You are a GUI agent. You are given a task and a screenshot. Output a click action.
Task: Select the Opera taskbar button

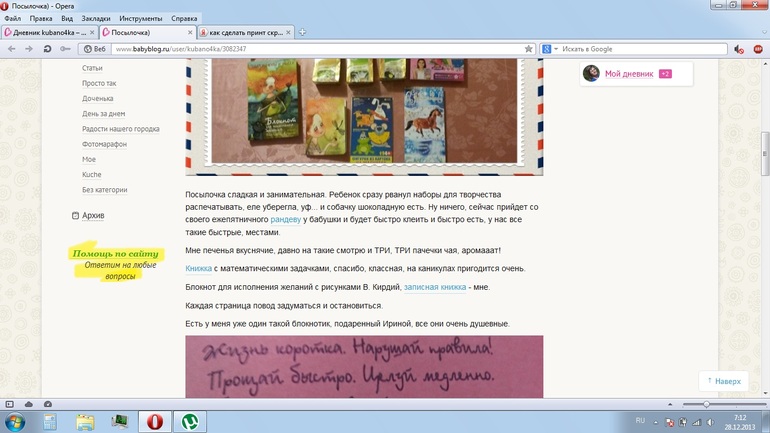155,422
